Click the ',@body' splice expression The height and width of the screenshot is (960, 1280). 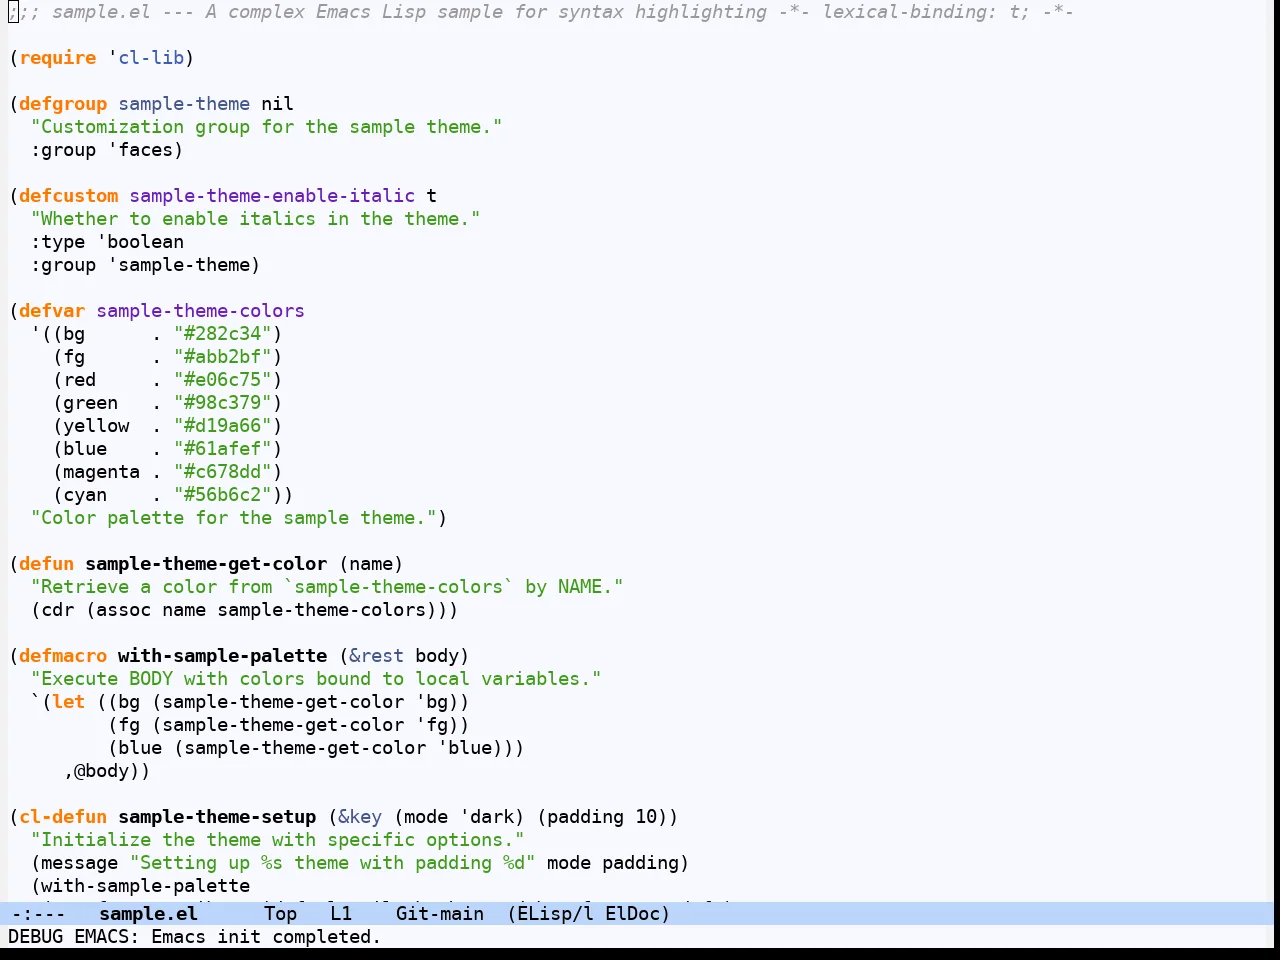(x=101, y=771)
